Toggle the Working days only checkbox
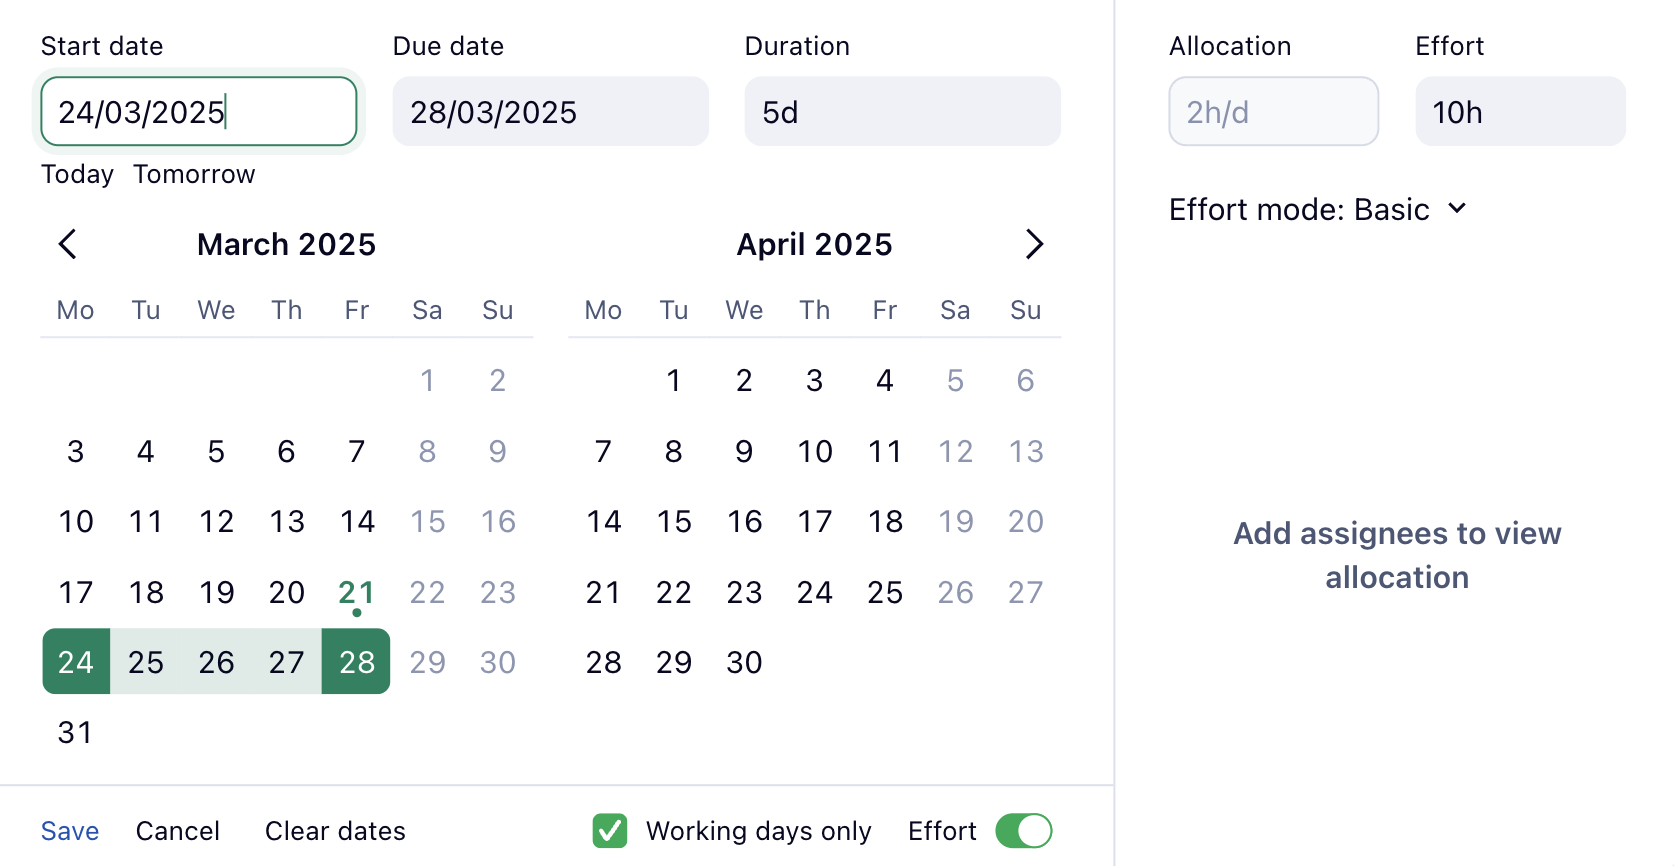1674x866 pixels. [610, 831]
